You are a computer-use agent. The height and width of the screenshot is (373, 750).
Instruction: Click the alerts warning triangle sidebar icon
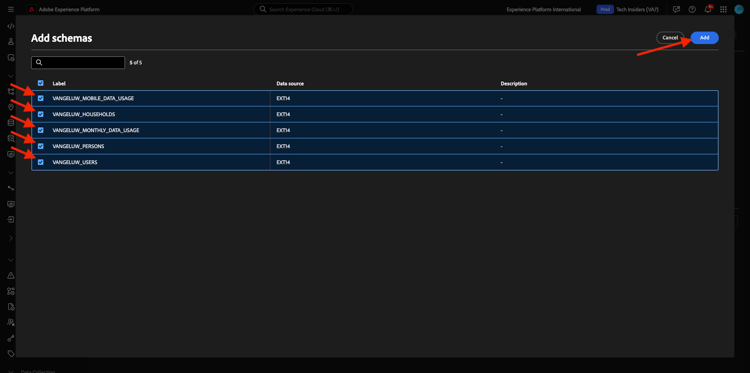tap(11, 275)
